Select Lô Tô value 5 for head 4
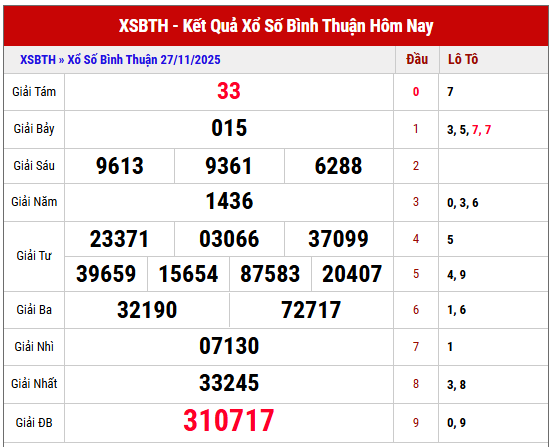552x447 pixels. pyautogui.click(x=450, y=240)
